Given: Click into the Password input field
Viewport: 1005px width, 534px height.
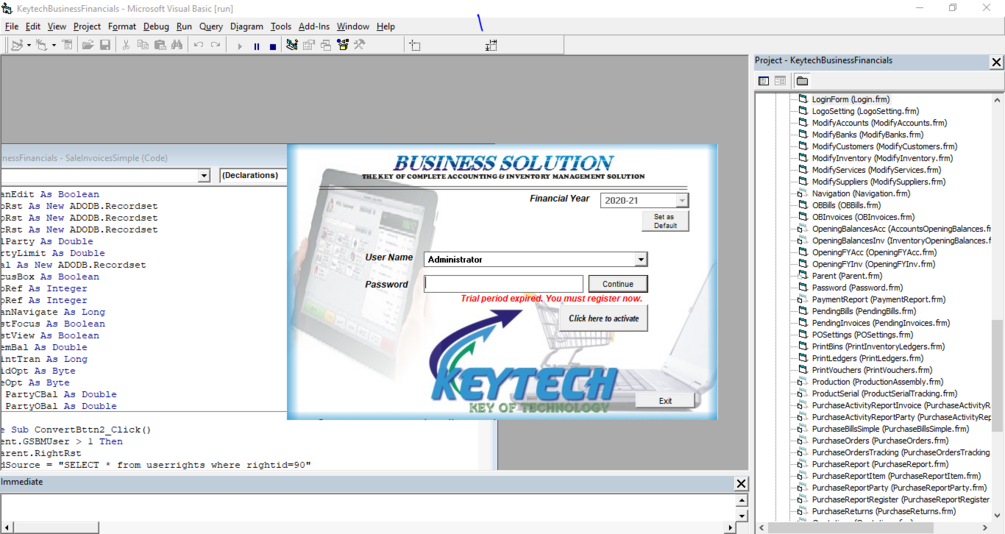Looking at the screenshot, I should click(504, 284).
